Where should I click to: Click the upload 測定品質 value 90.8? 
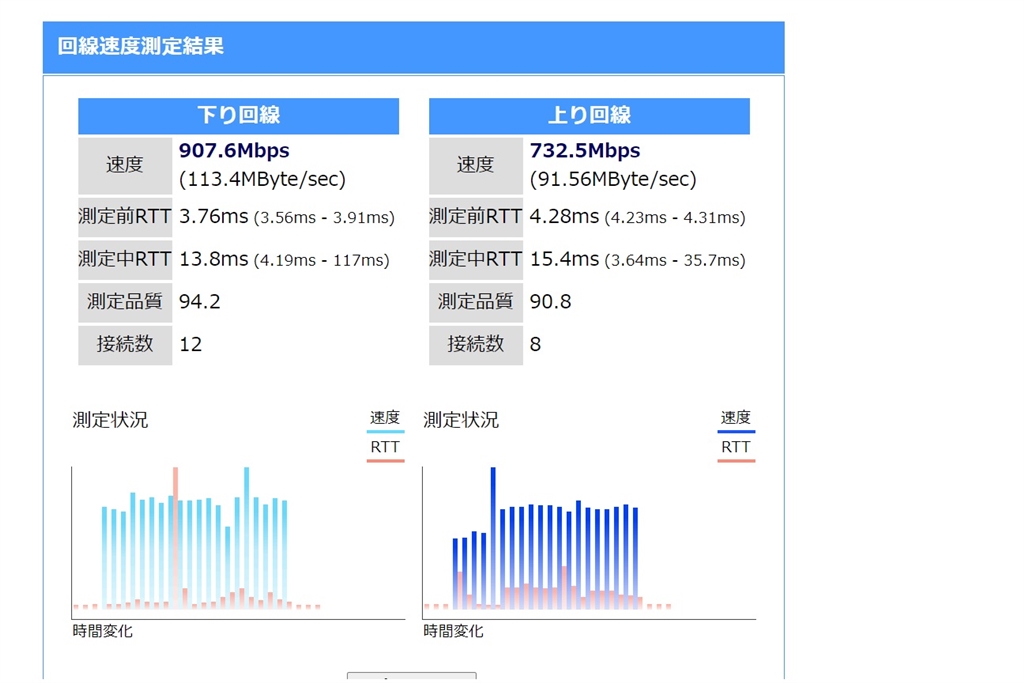pos(551,302)
